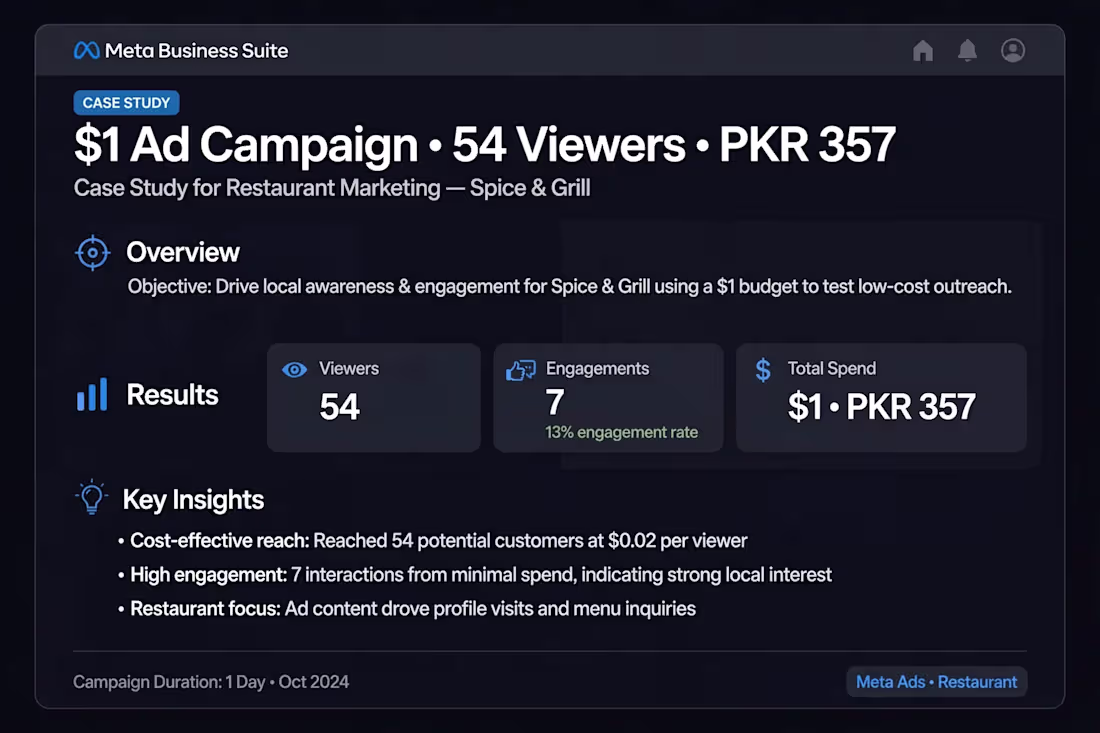Image resolution: width=1100 pixels, height=733 pixels.
Task: Click the CASE STUDY badge
Action: click(x=126, y=103)
